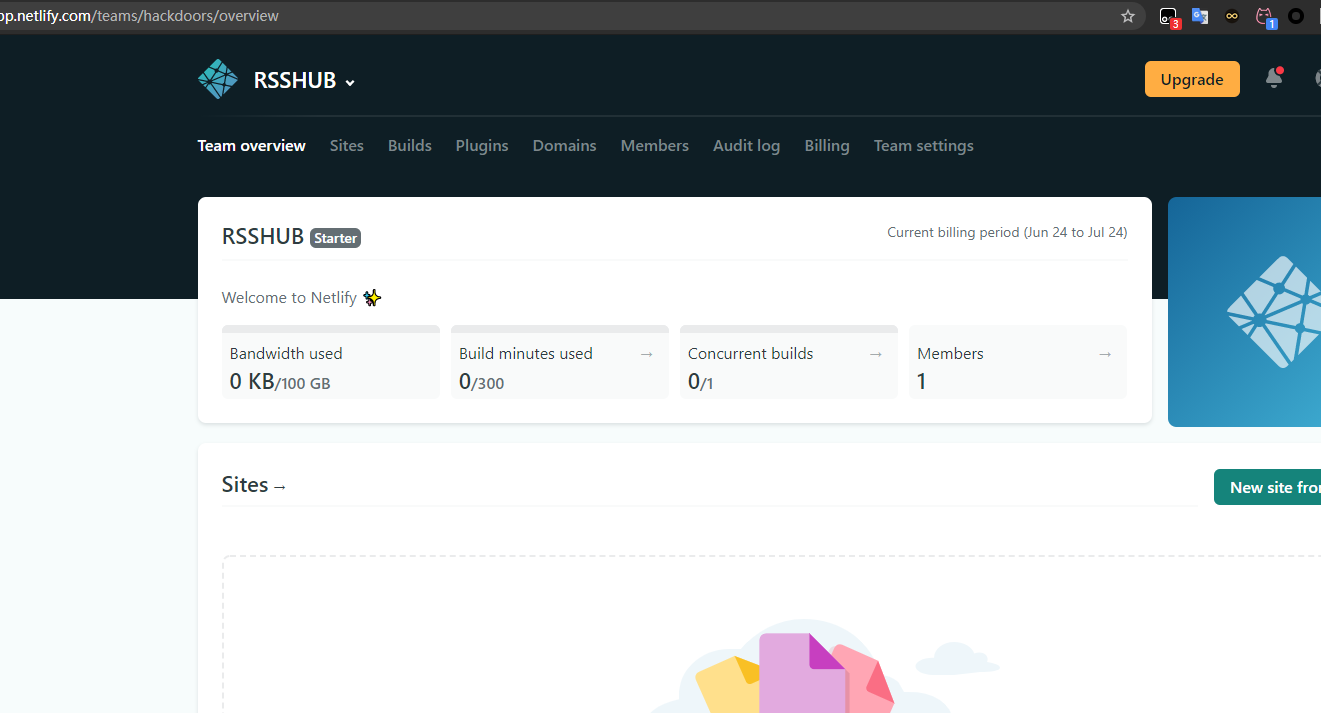Open the Sites section heading link
1321x713 pixels.
coord(254,485)
